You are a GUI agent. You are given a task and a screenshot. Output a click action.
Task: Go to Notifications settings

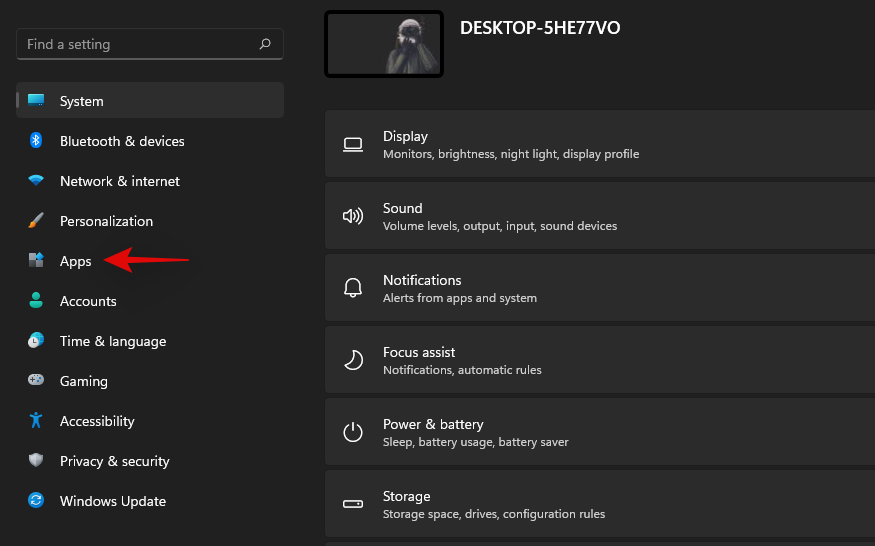pos(600,289)
